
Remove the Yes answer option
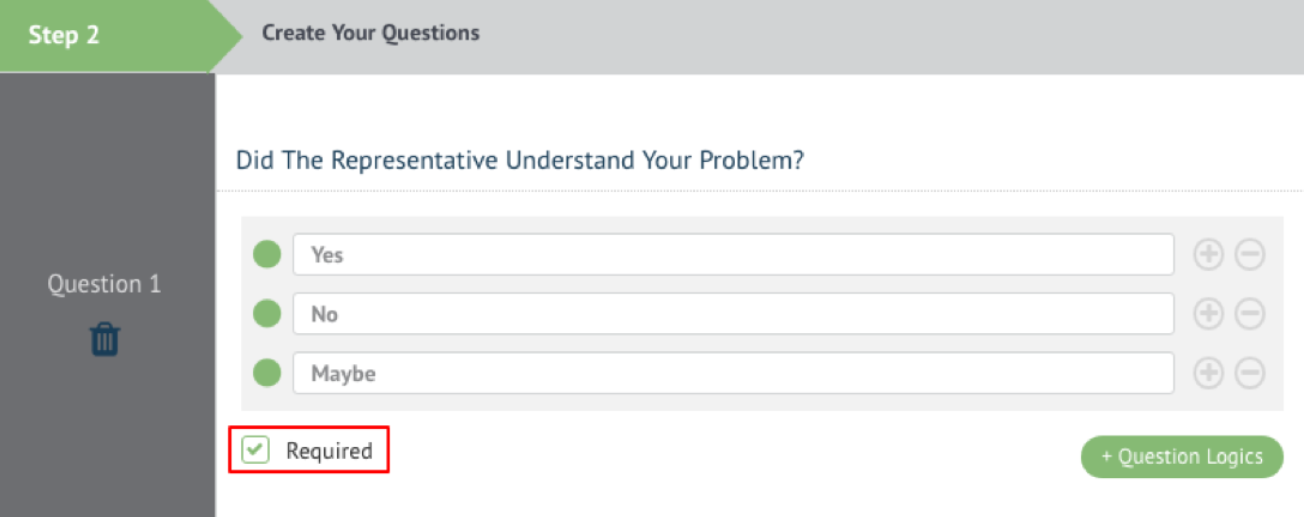pos(1250,255)
